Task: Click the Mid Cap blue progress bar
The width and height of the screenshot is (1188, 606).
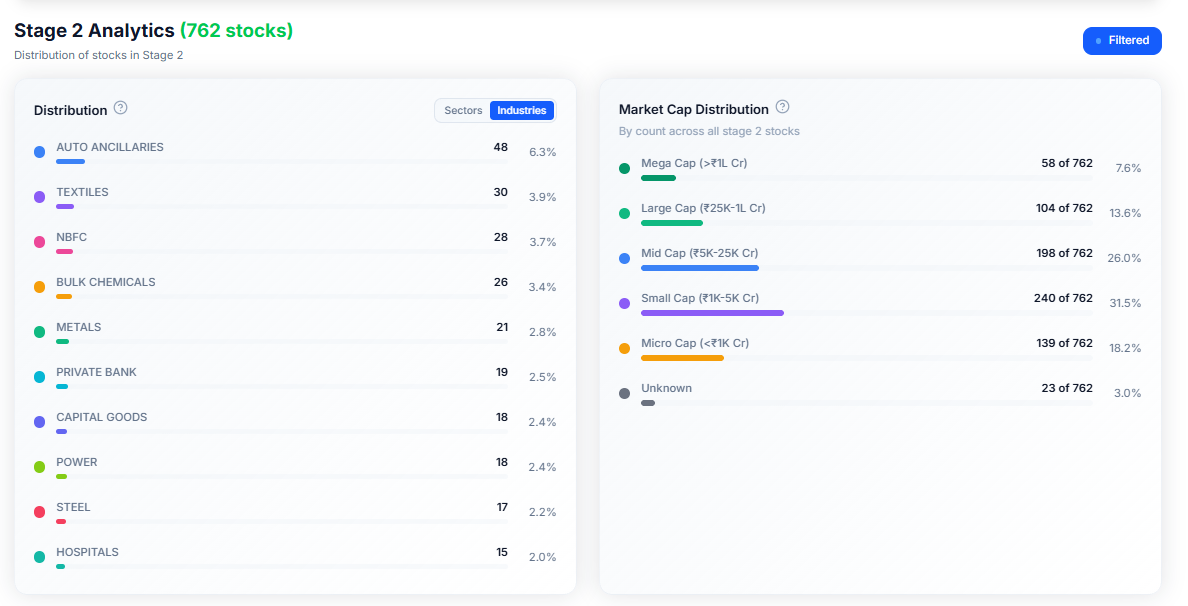Action: 700,268
